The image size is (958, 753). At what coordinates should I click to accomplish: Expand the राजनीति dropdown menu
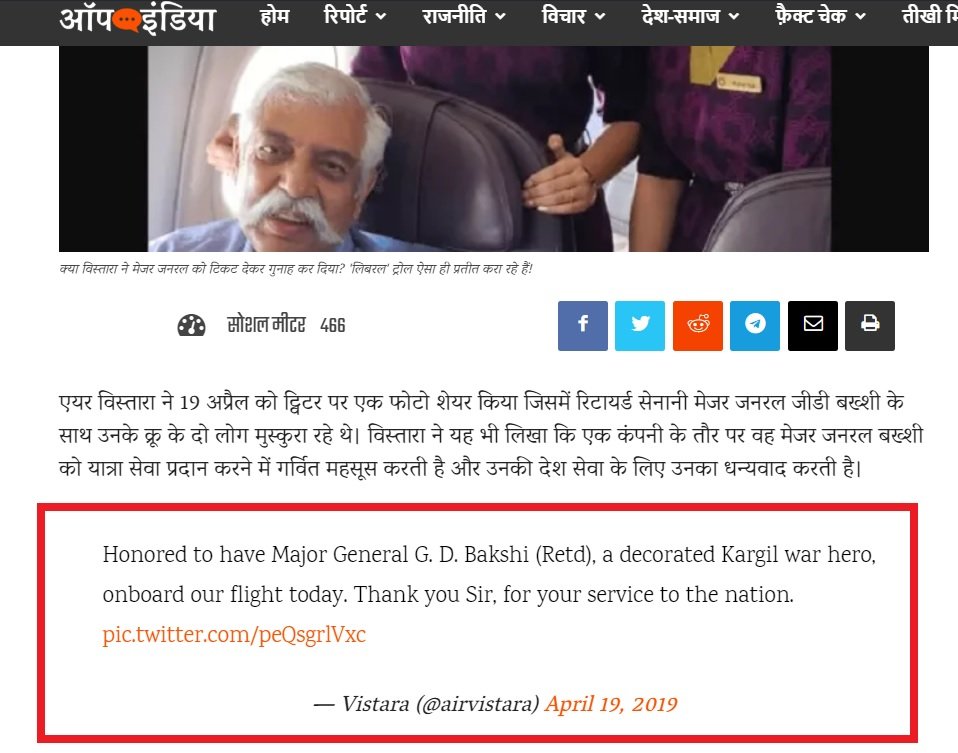(x=464, y=16)
